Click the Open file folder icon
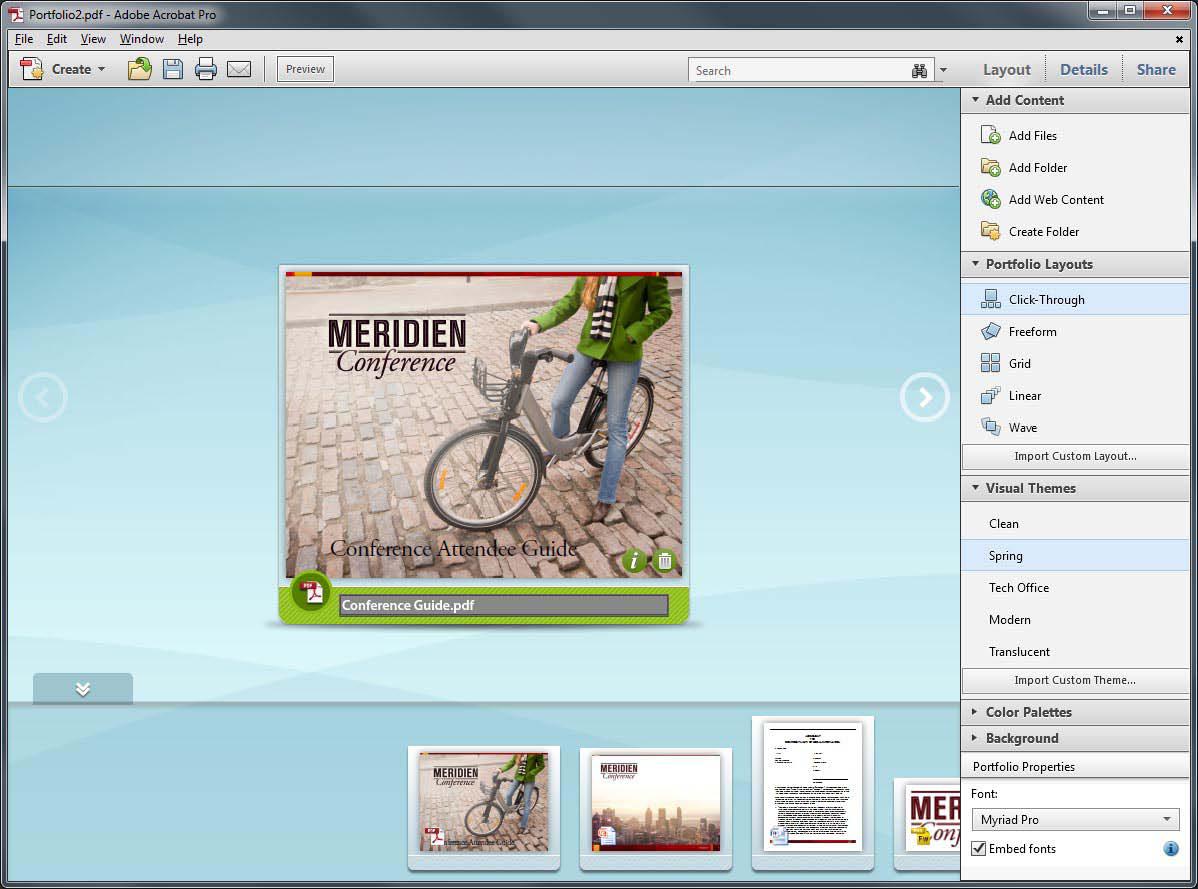Image resolution: width=1198 pixels, height=889 pixels. pos(140,70)
